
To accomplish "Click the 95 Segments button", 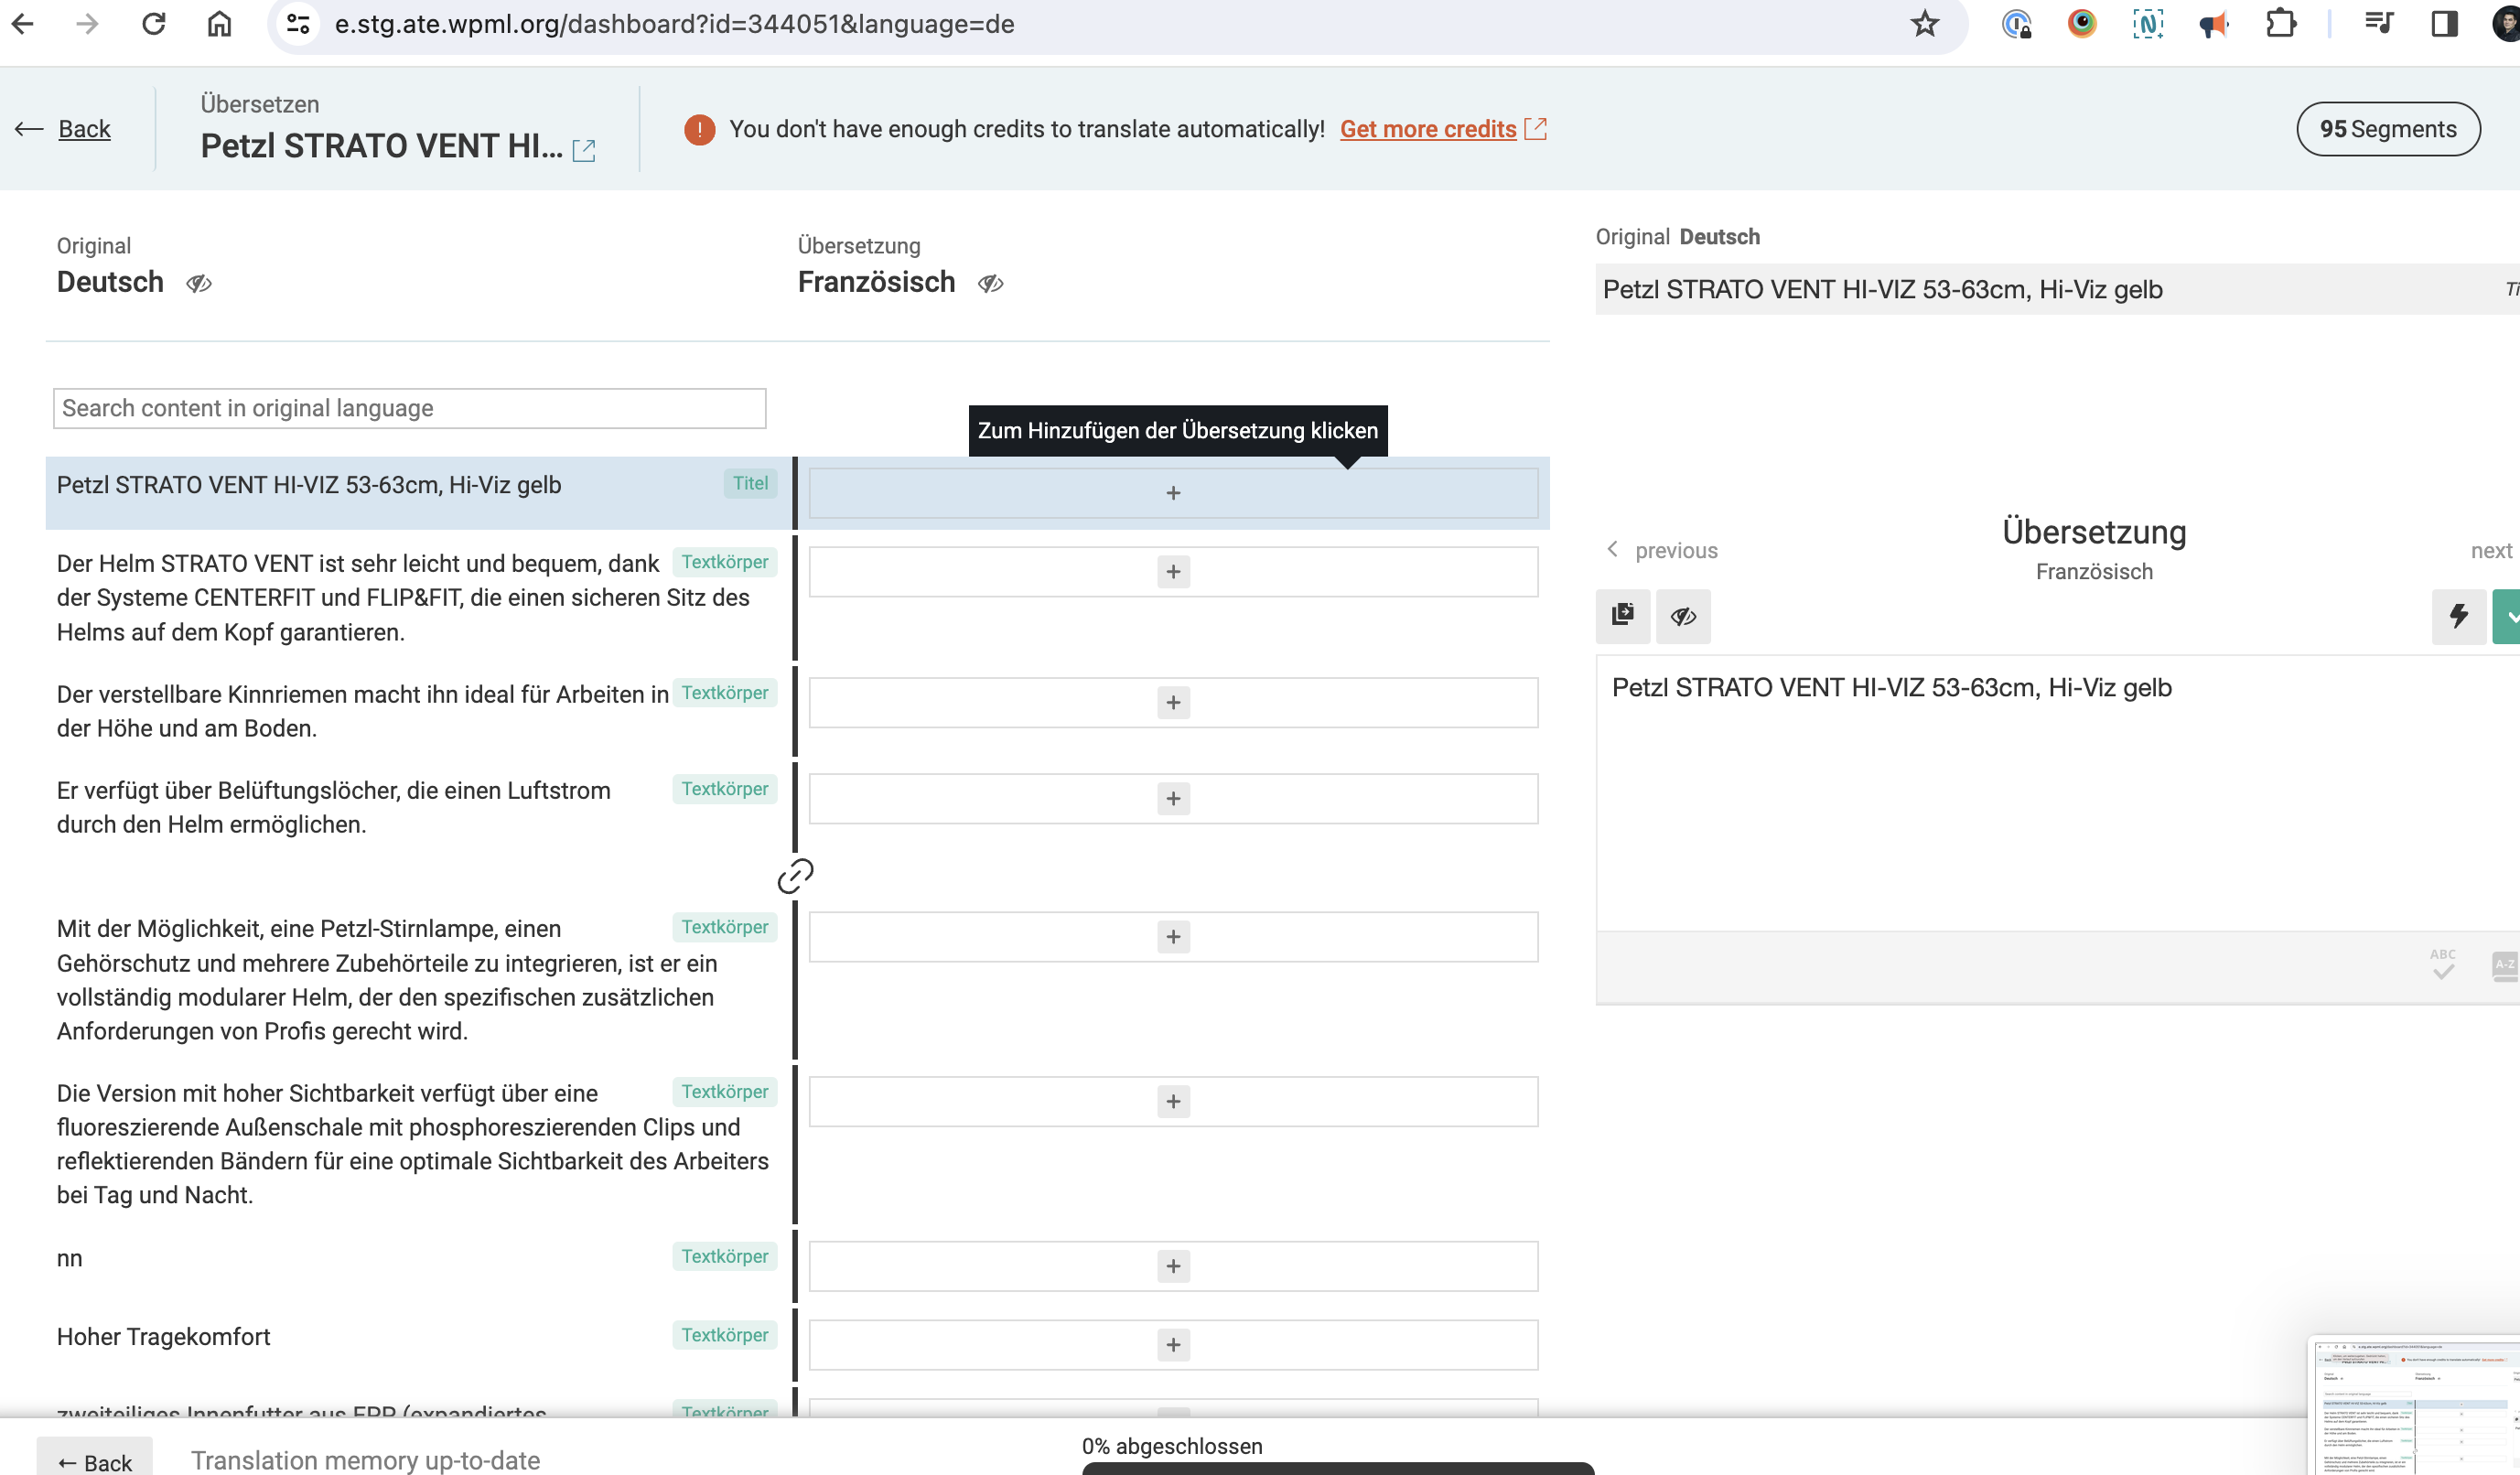I will coord(2388,129).
